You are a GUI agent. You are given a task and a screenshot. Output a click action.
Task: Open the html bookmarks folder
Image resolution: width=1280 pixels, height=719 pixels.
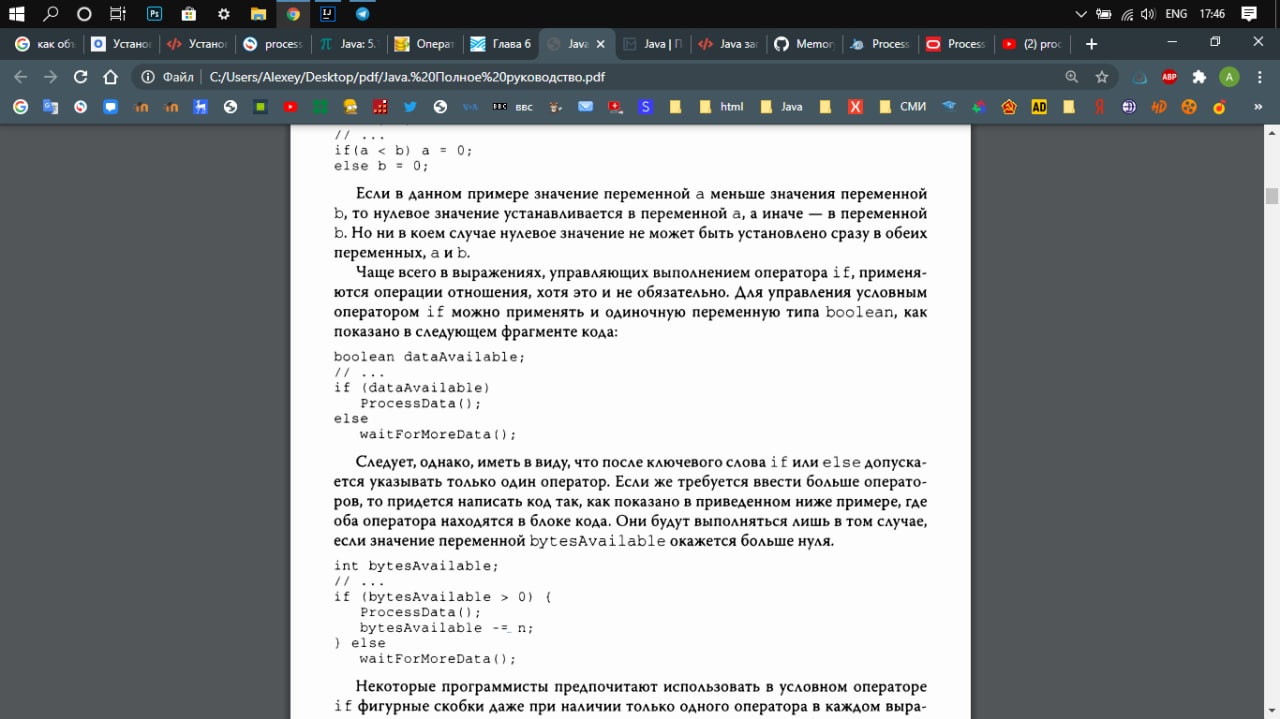coord(721,107)
